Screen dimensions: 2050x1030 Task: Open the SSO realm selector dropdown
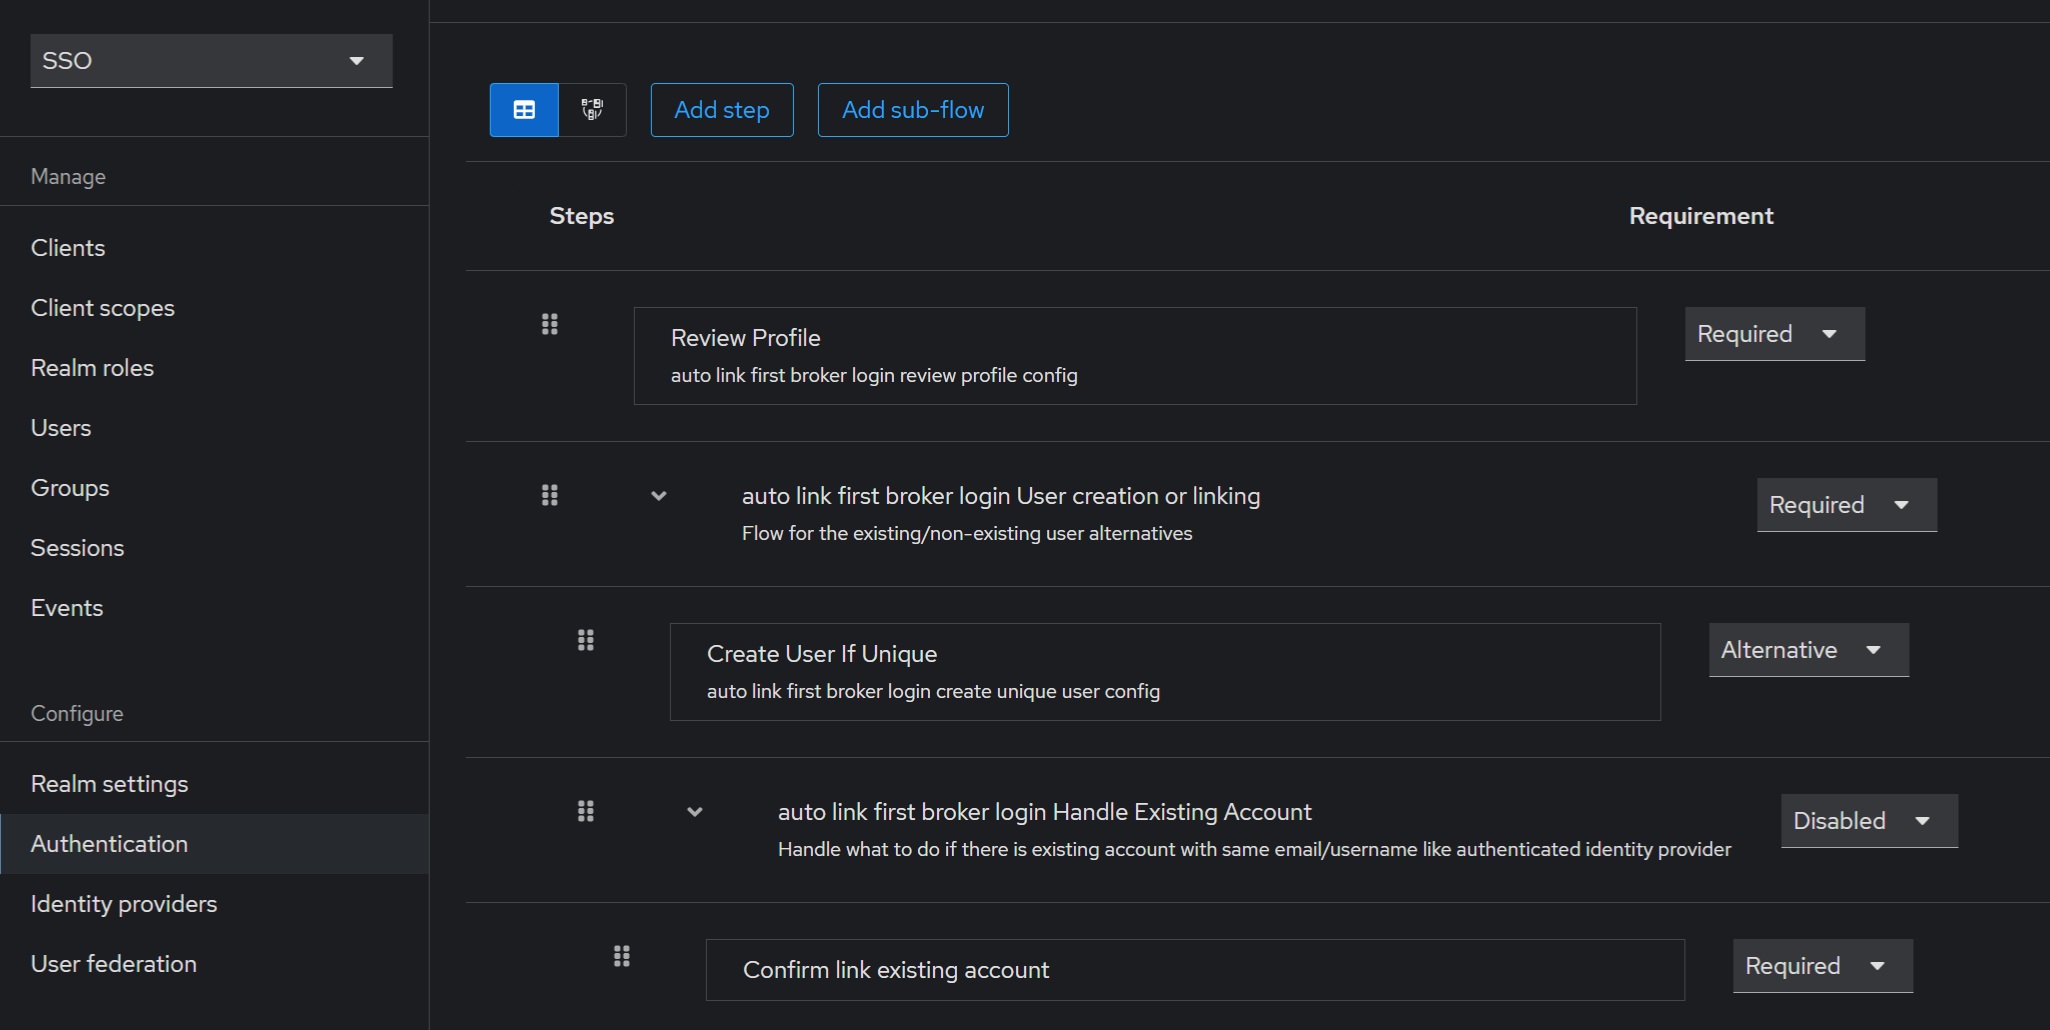(211, 61)
